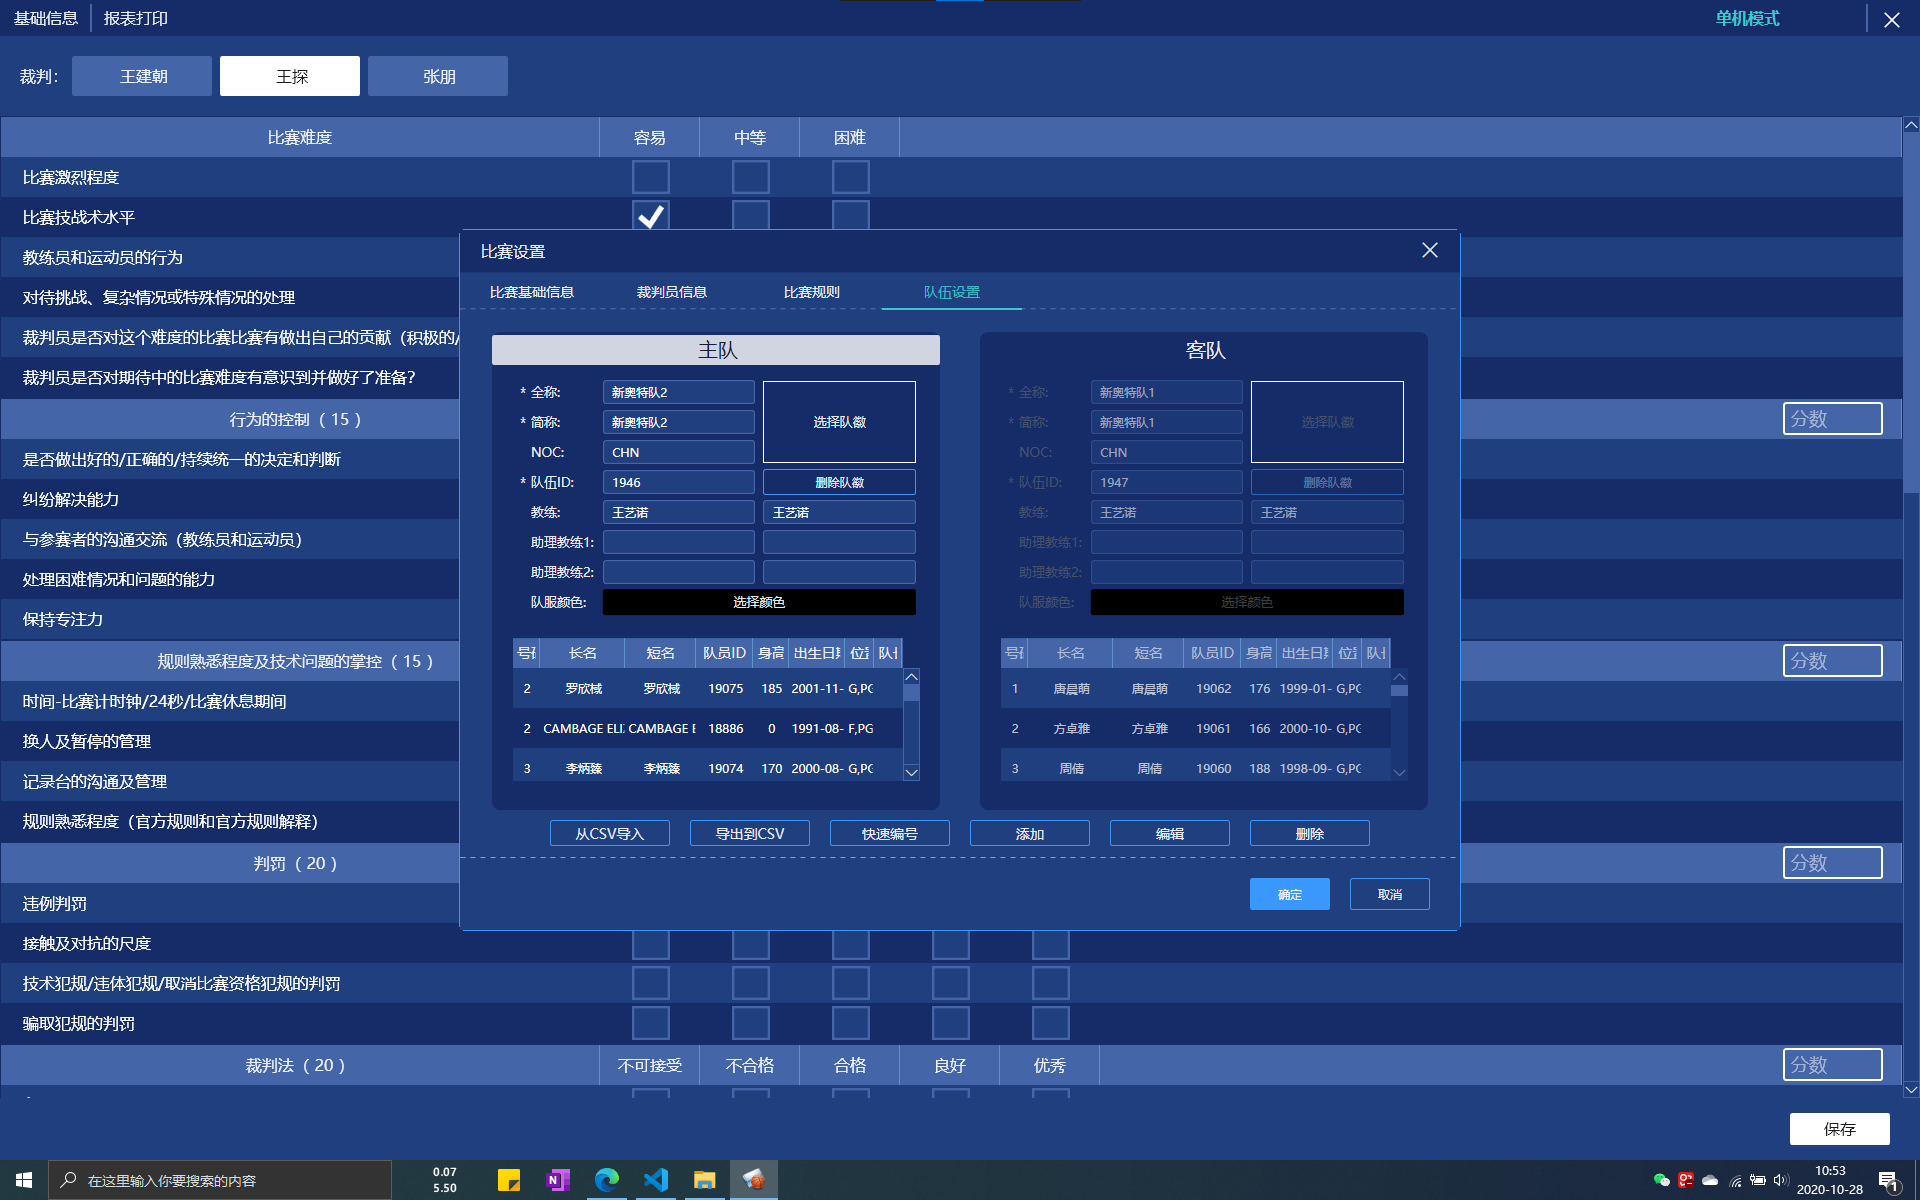Uncheck 容易 for 比赛技战术水平
The width and height of the screenshot is (1920, 1200).
coord(650,215)
